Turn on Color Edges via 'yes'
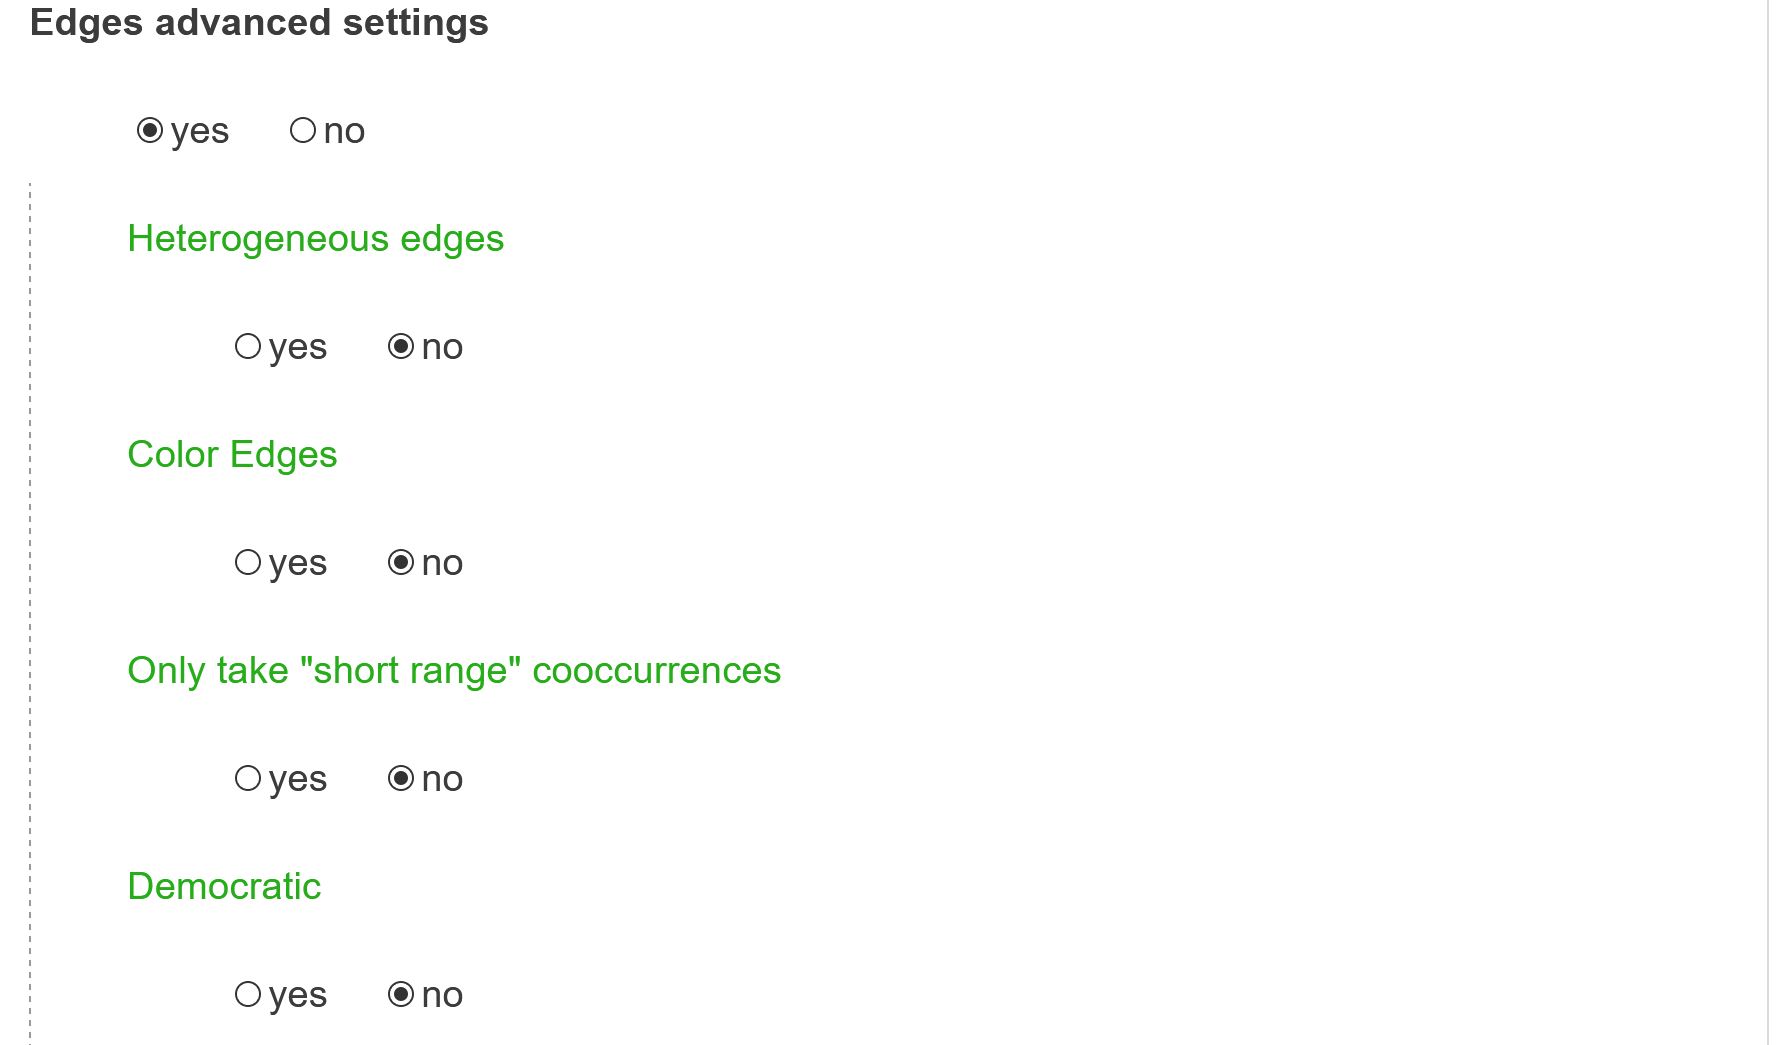 248,563
